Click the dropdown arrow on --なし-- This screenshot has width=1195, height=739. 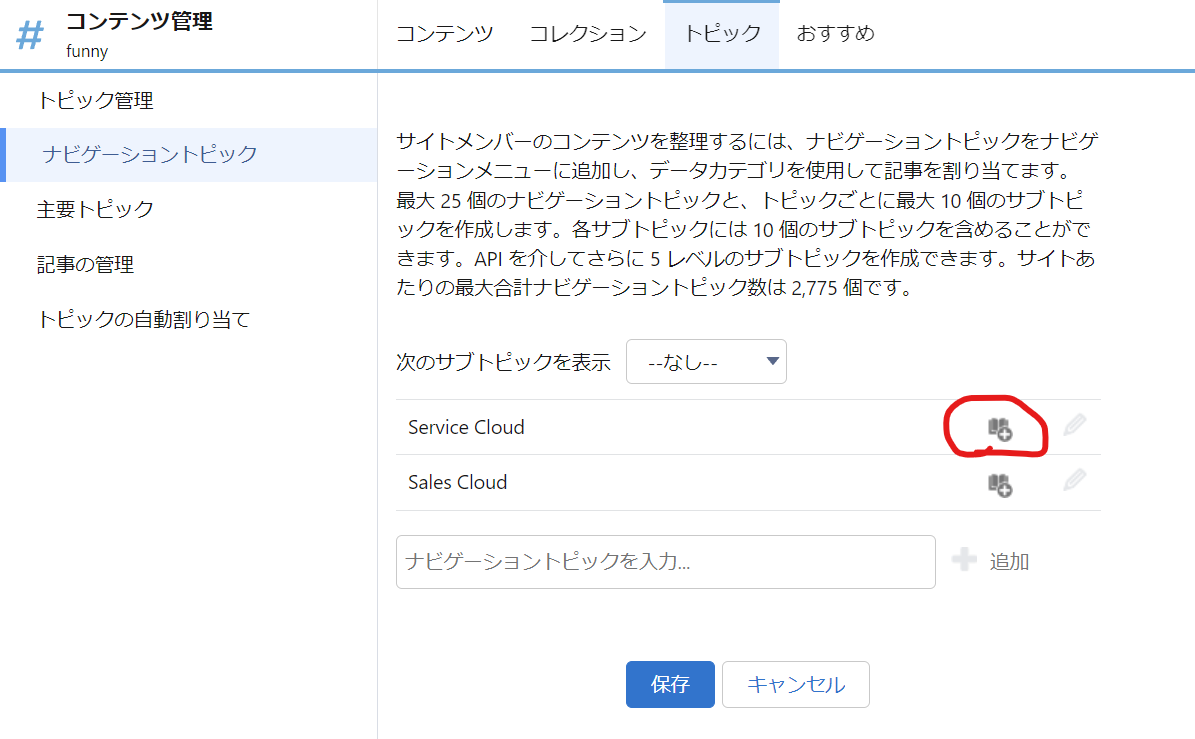pos(772,361)
